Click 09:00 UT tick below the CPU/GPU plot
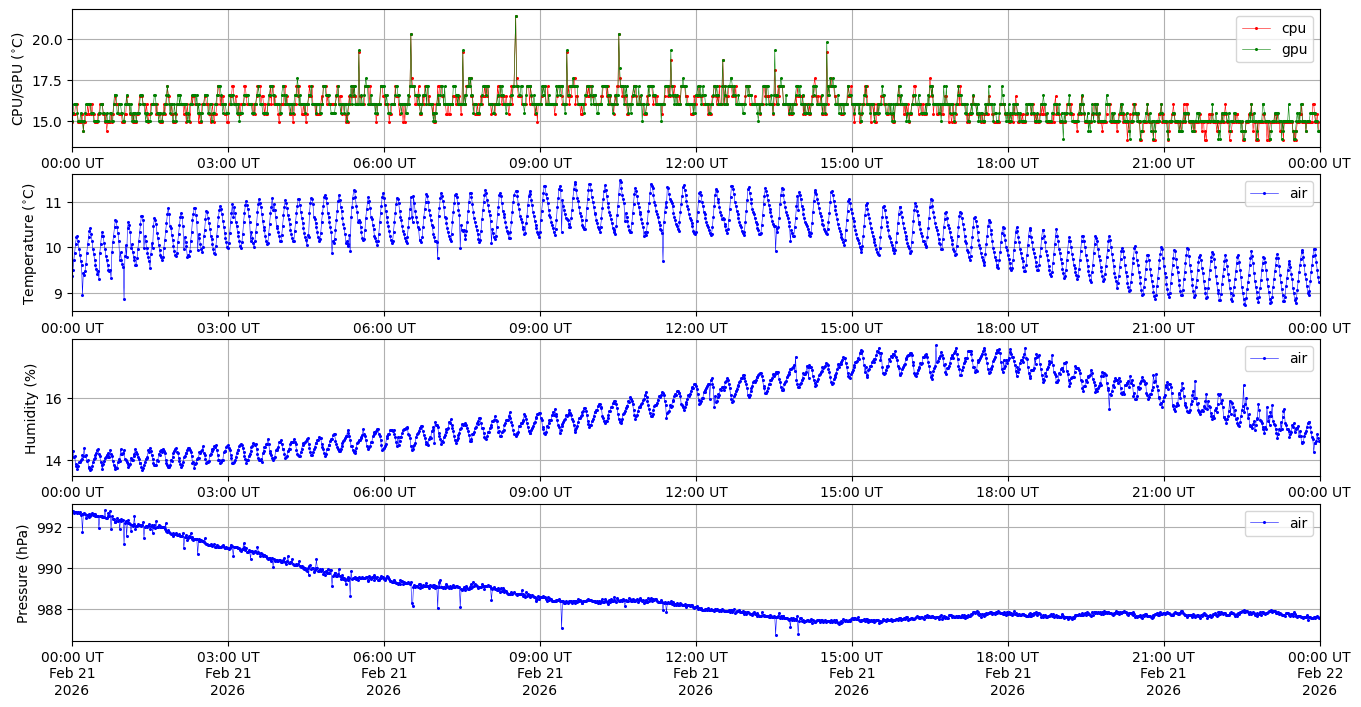 click(540, 163)
